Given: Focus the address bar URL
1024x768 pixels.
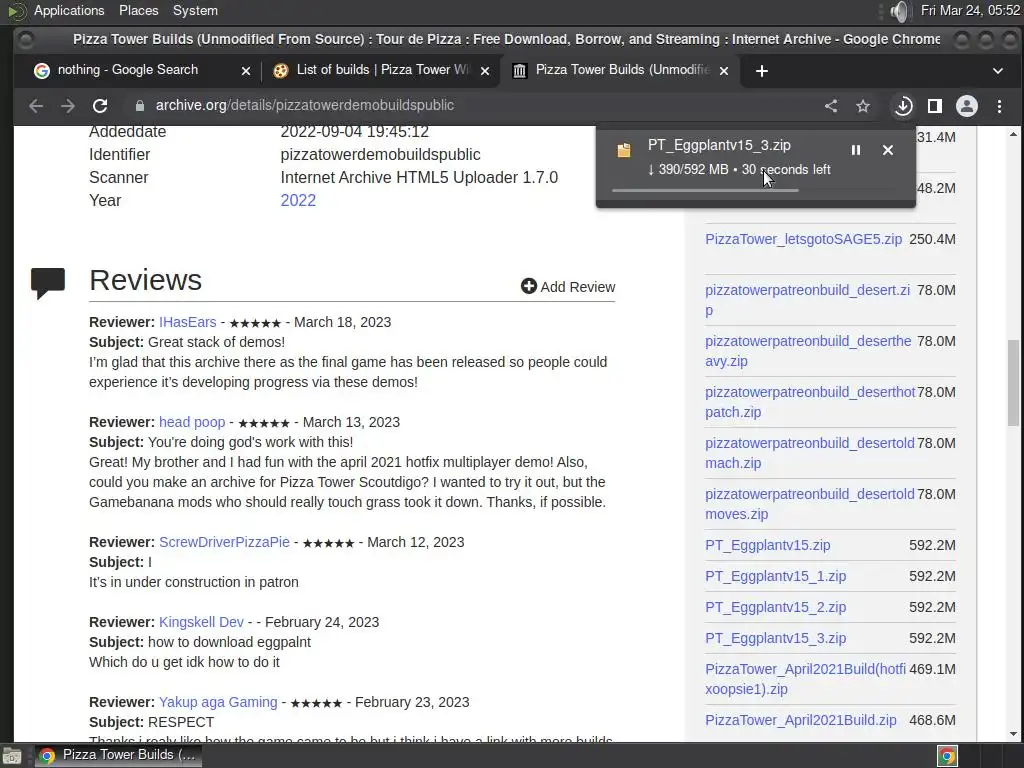Looking at the screenshot, I should [x=304, y=105].
